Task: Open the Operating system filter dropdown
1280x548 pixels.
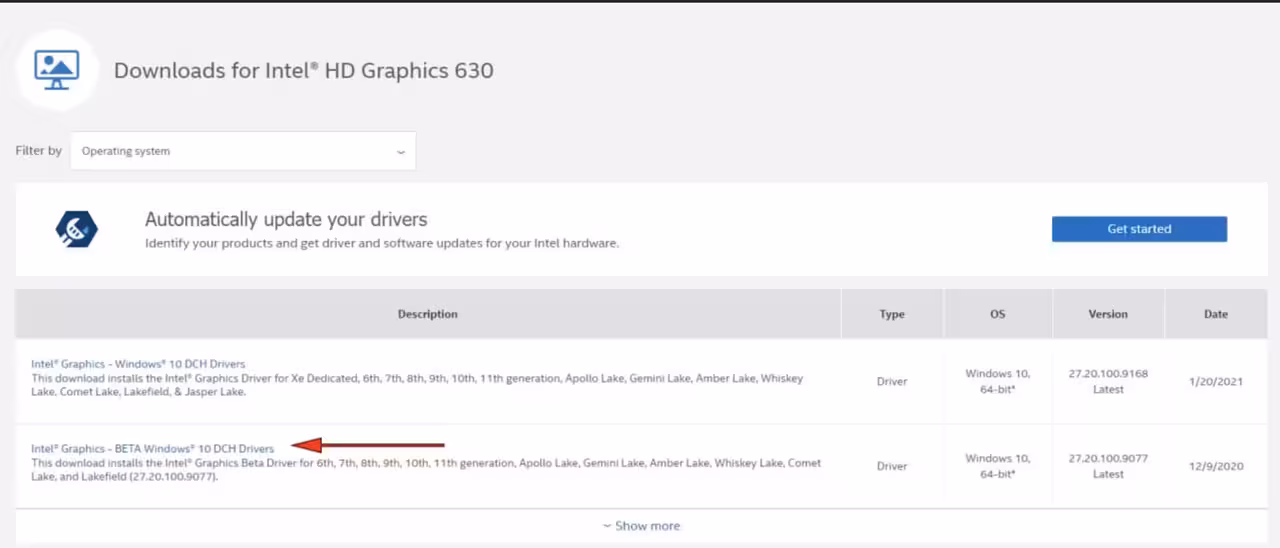Action: coord(243,151)
